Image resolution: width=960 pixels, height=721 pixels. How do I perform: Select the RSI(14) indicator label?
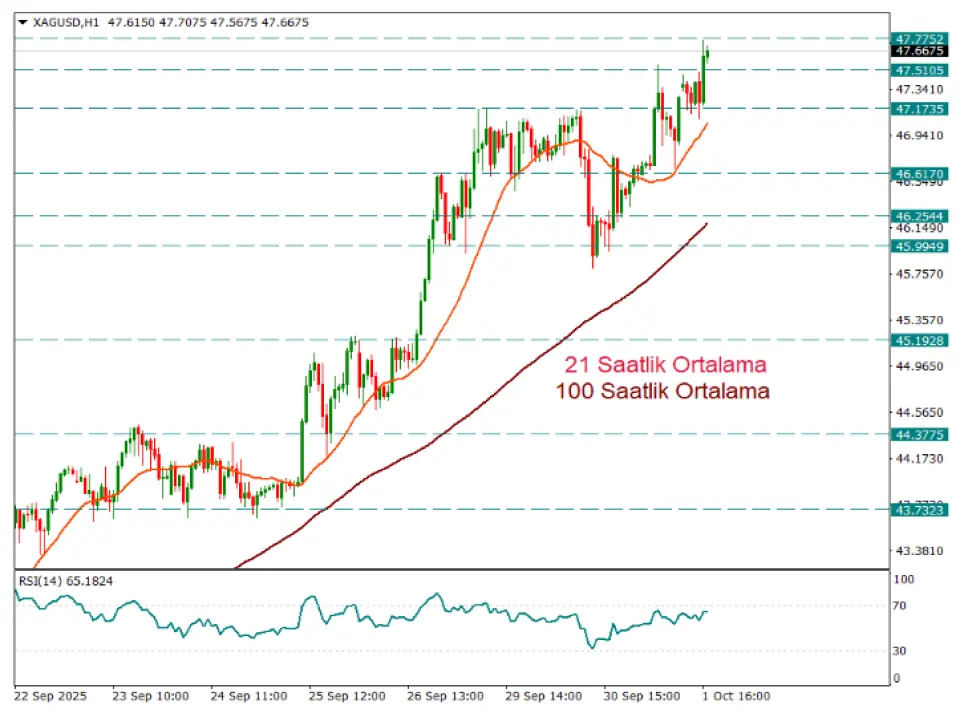66,580
